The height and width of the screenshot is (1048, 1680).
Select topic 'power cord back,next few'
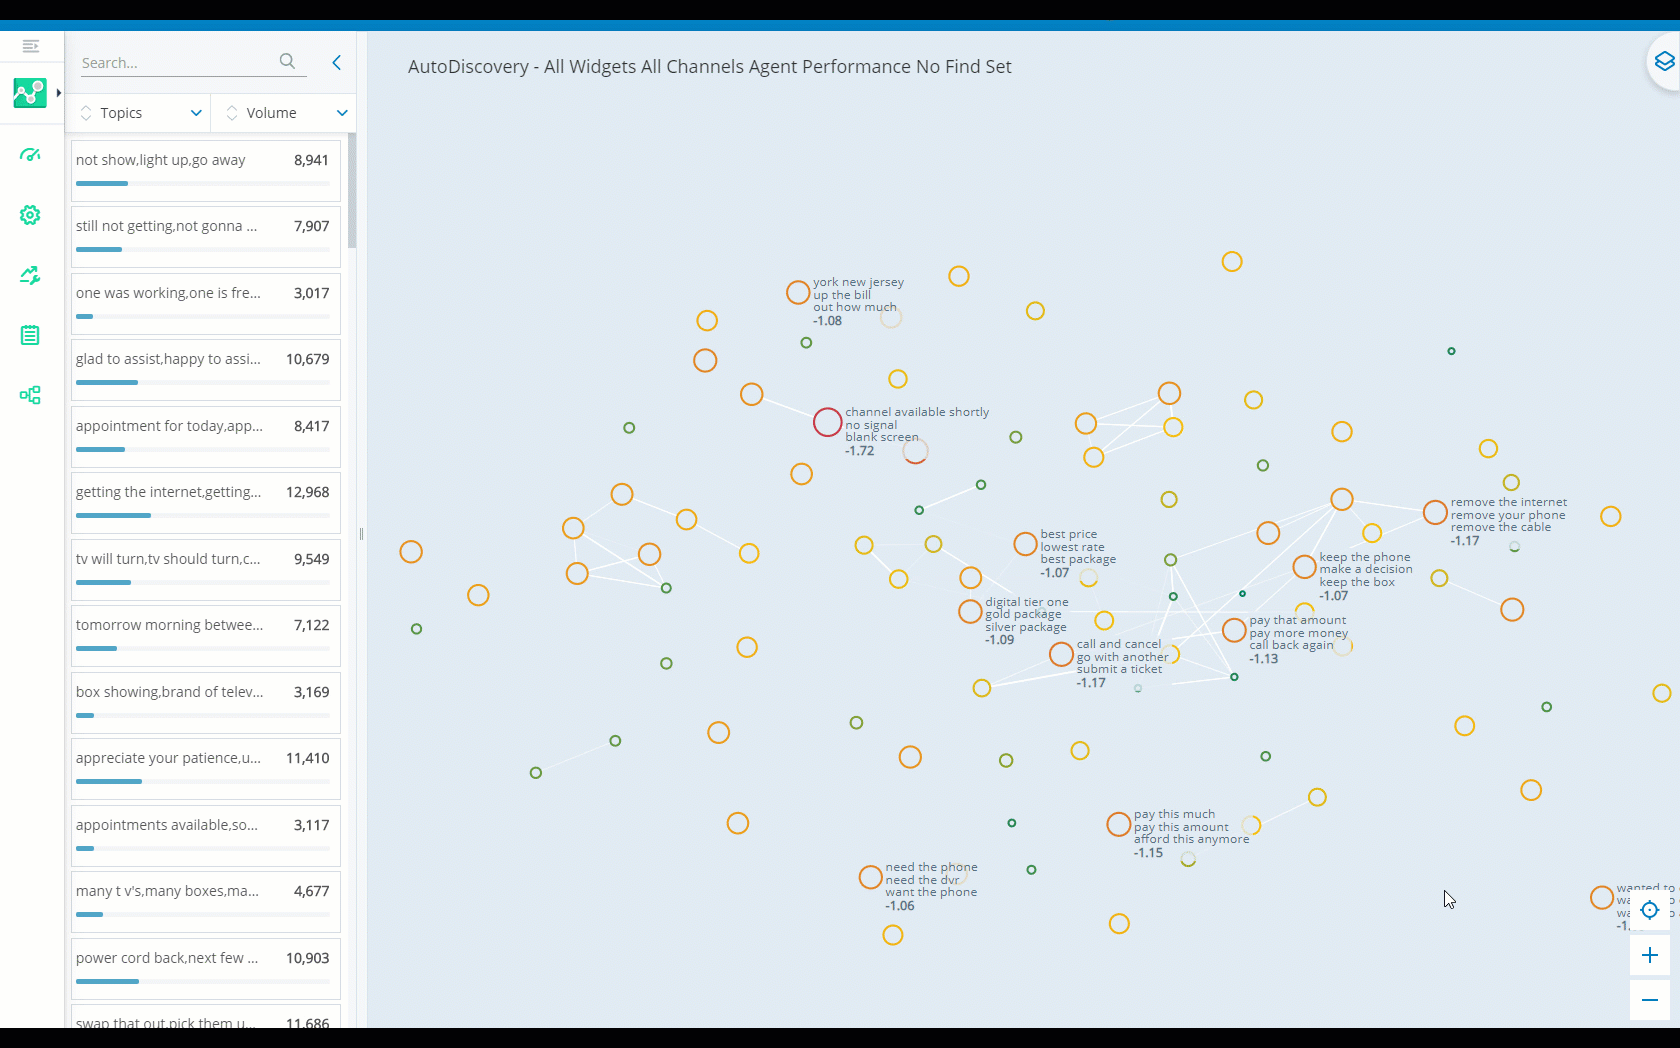pyautogui.click(x=206, y=969)
